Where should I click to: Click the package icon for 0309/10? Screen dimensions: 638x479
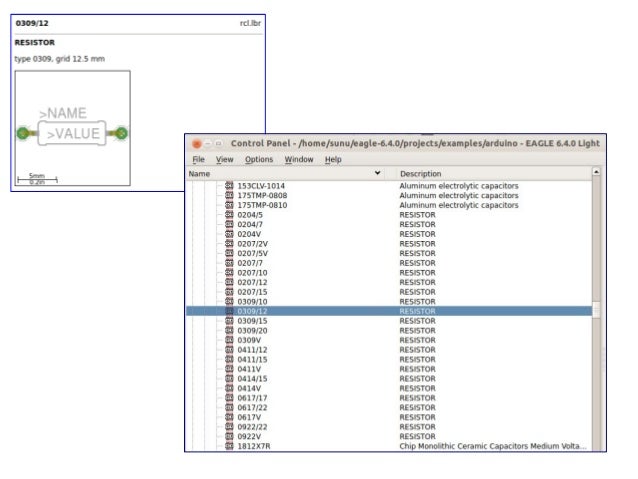click(x=229, y=302)
